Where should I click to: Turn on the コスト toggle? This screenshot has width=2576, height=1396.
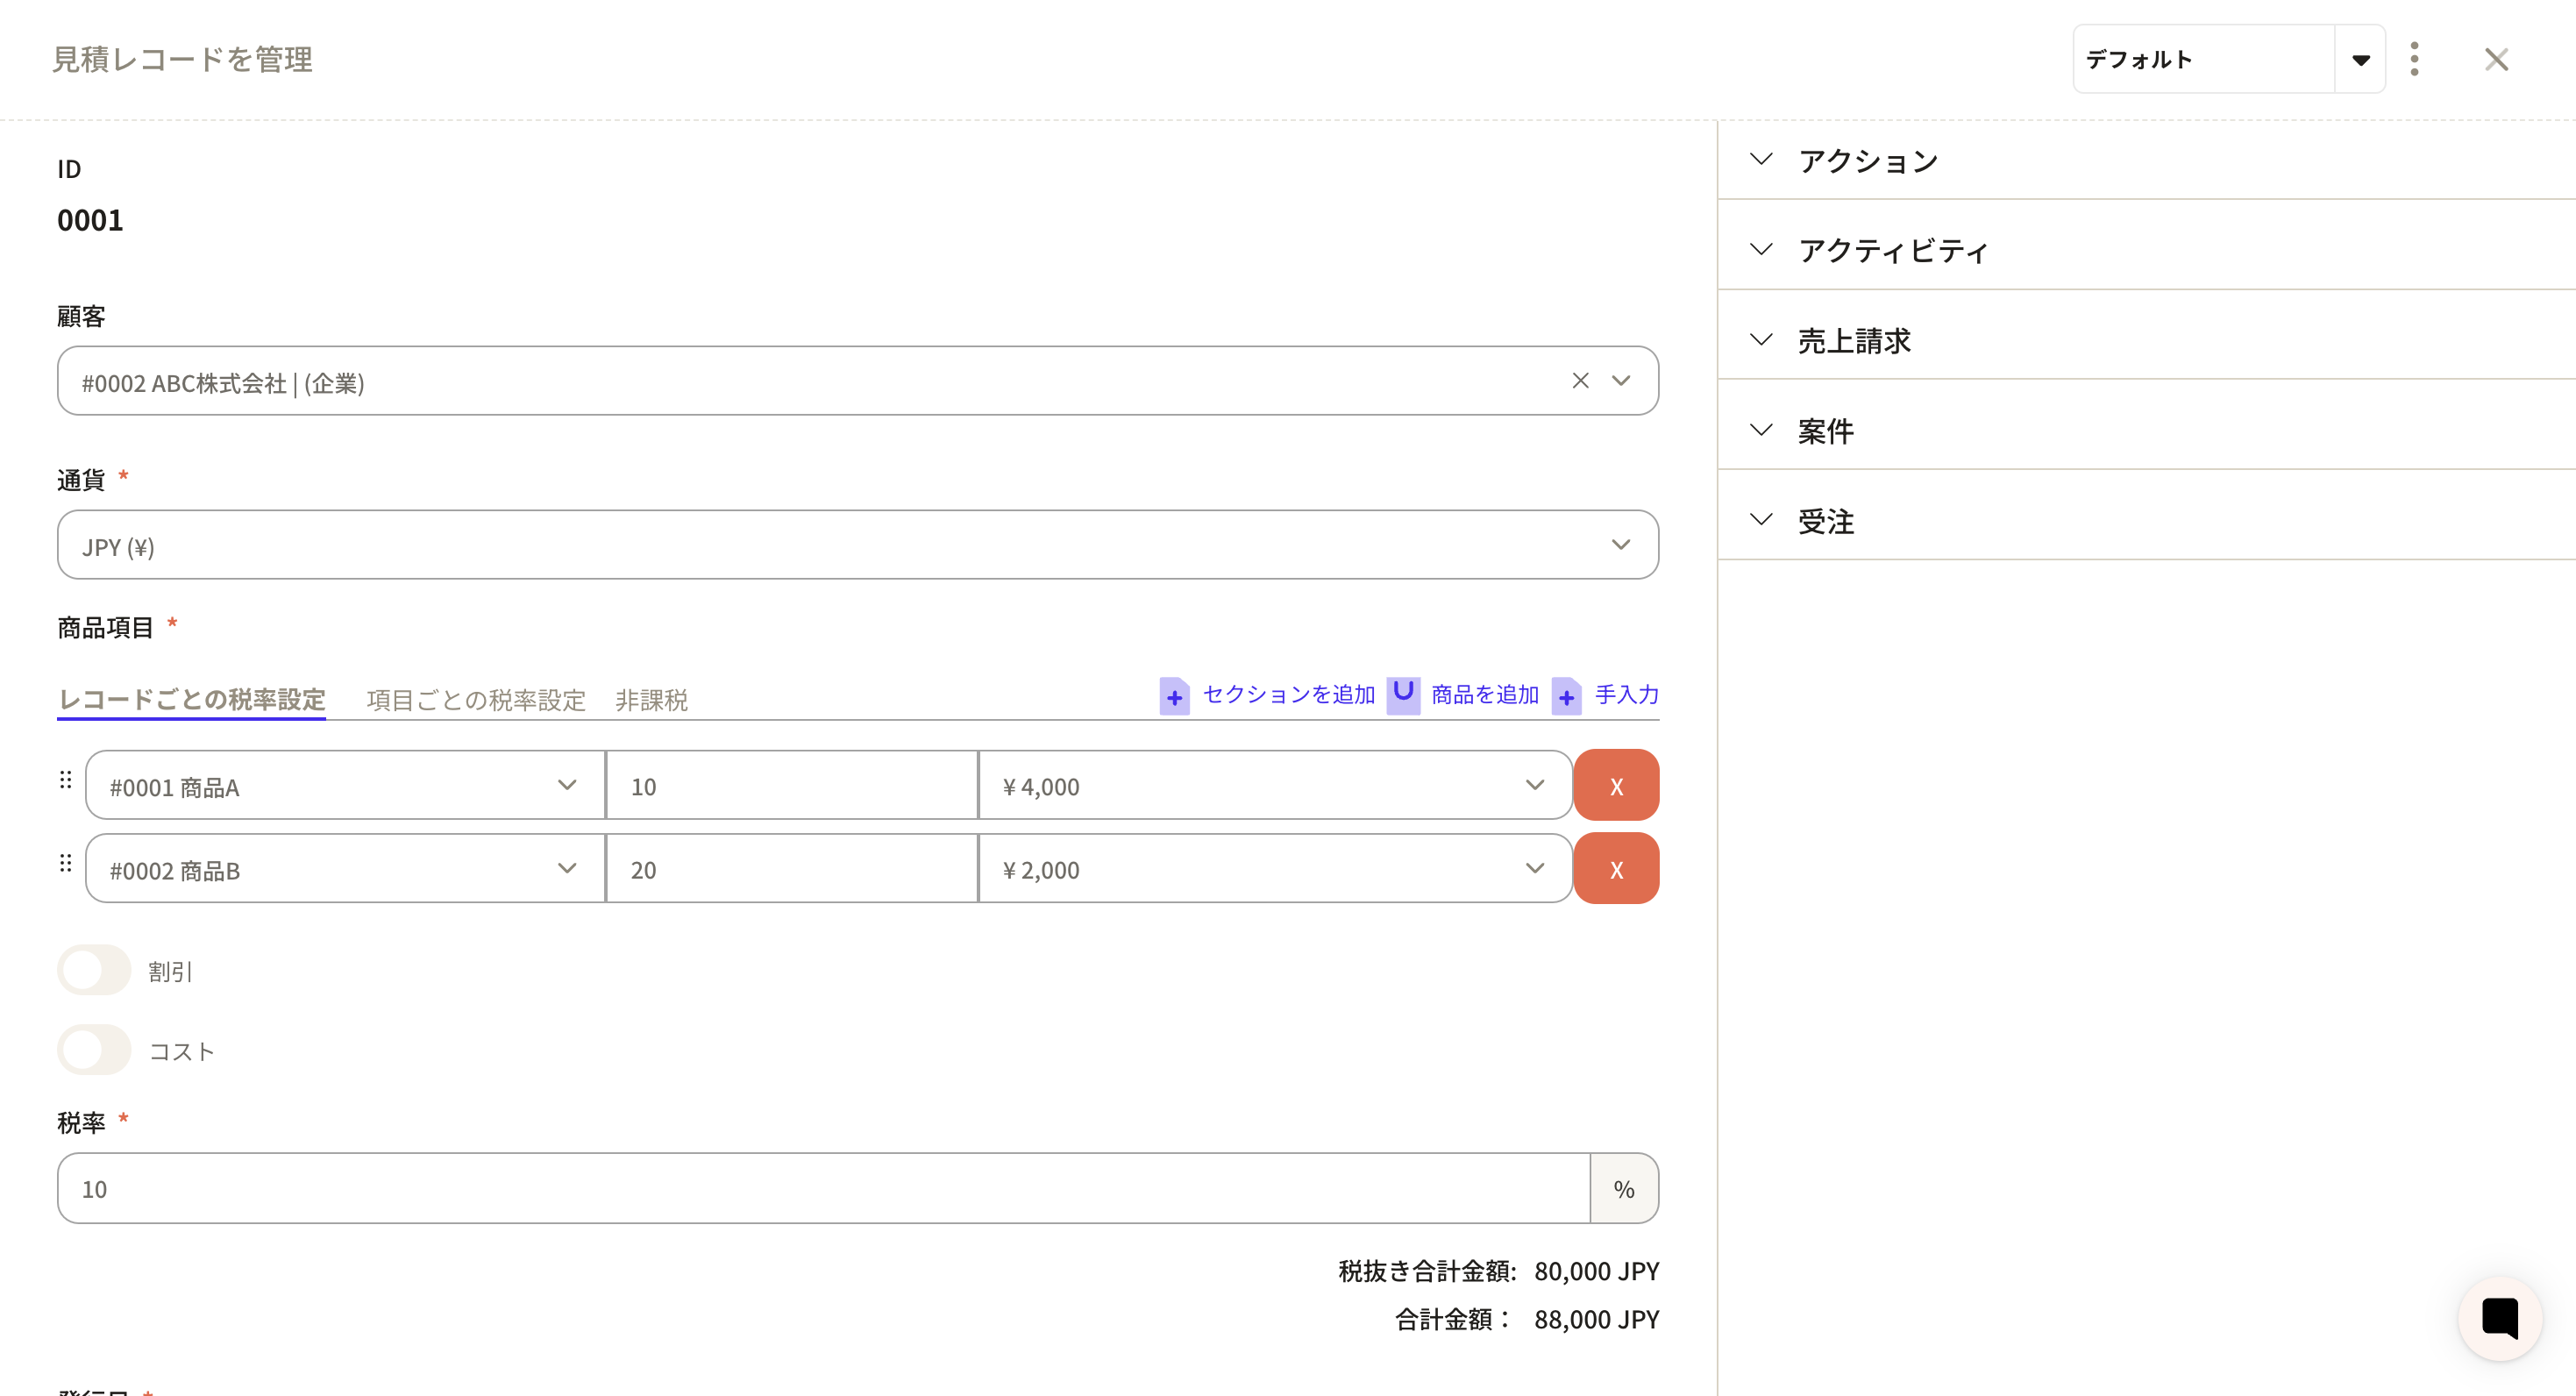[94, 1050]
